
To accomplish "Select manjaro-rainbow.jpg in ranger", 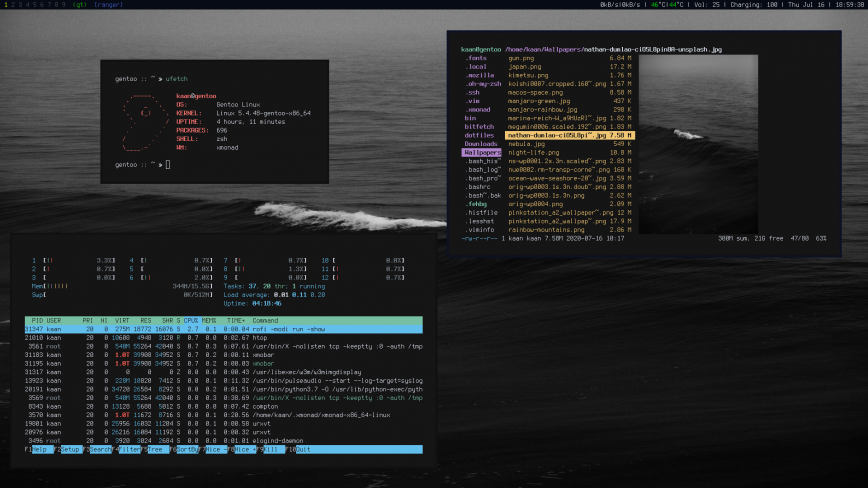I will 570,110.
